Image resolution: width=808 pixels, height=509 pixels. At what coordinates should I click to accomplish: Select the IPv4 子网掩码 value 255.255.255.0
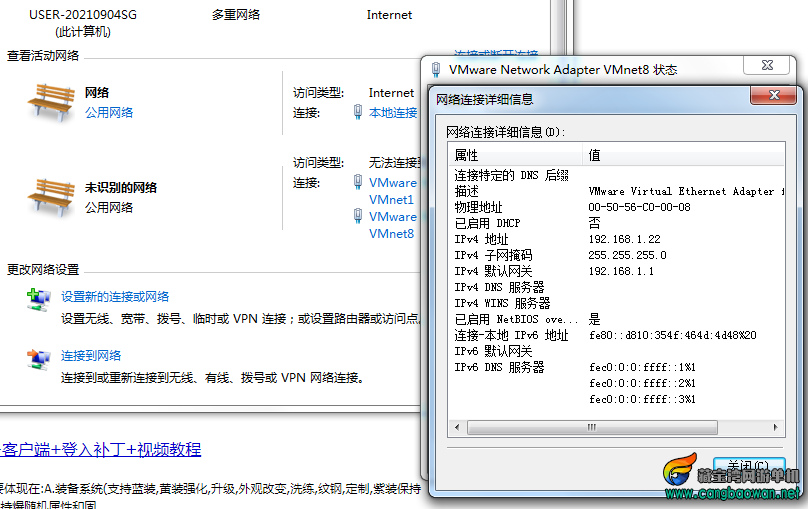[627, 255]
